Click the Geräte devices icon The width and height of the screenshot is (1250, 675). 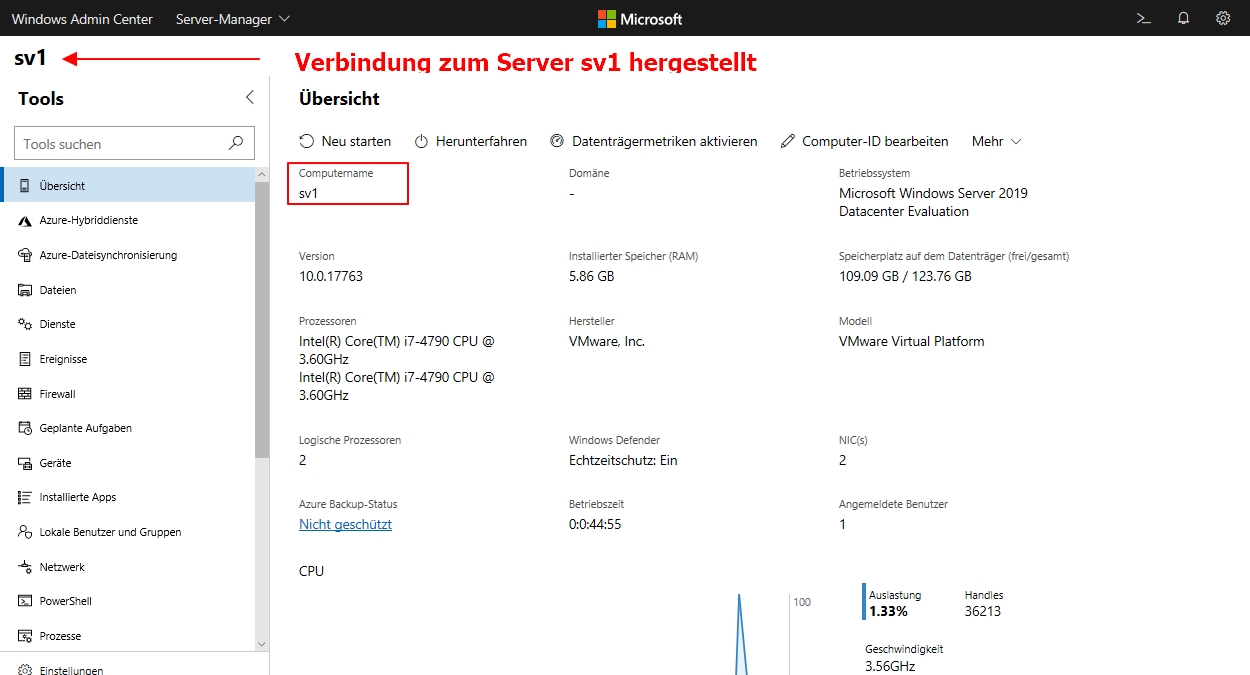(x=25, y=463)
